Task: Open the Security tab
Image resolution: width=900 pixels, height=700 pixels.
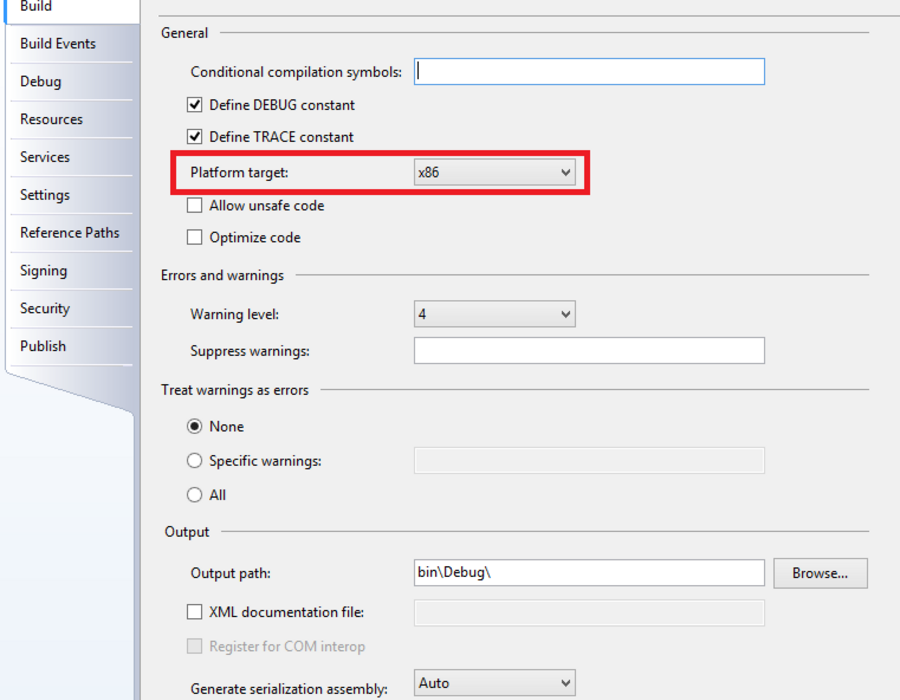Action: pyautogui.click(x=72, y=309)
